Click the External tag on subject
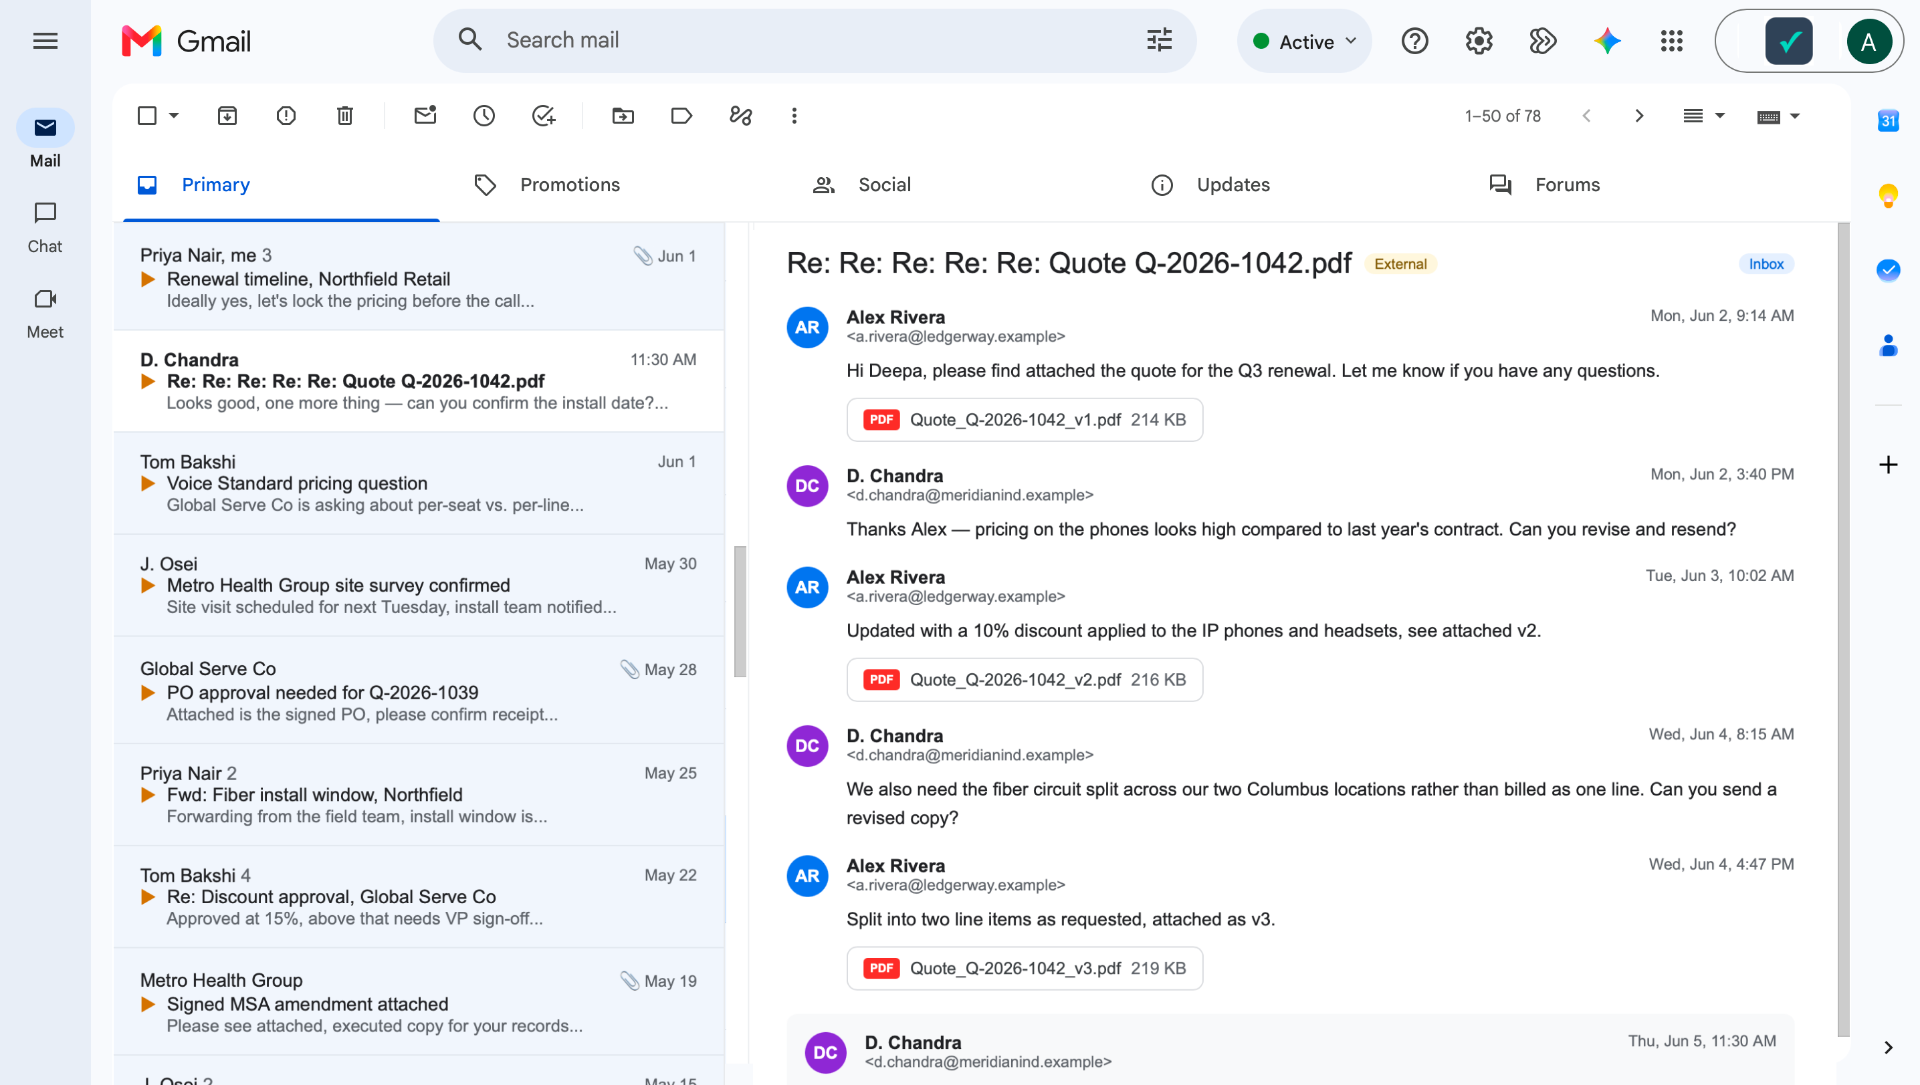This screenshot has height=1085, width=1920. 1400,264
